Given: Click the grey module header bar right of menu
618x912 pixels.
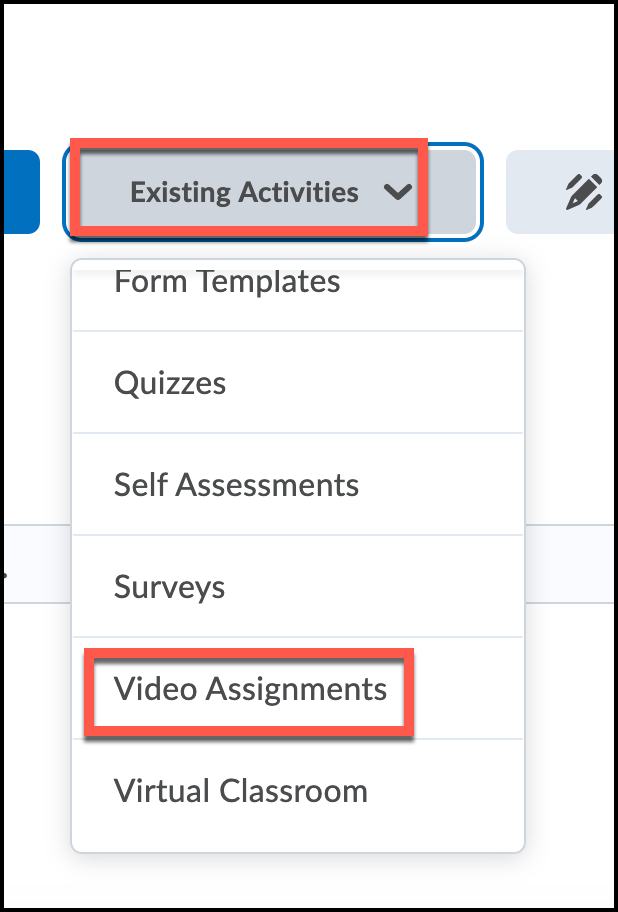Looking at the screenshot, I should 570,564.
